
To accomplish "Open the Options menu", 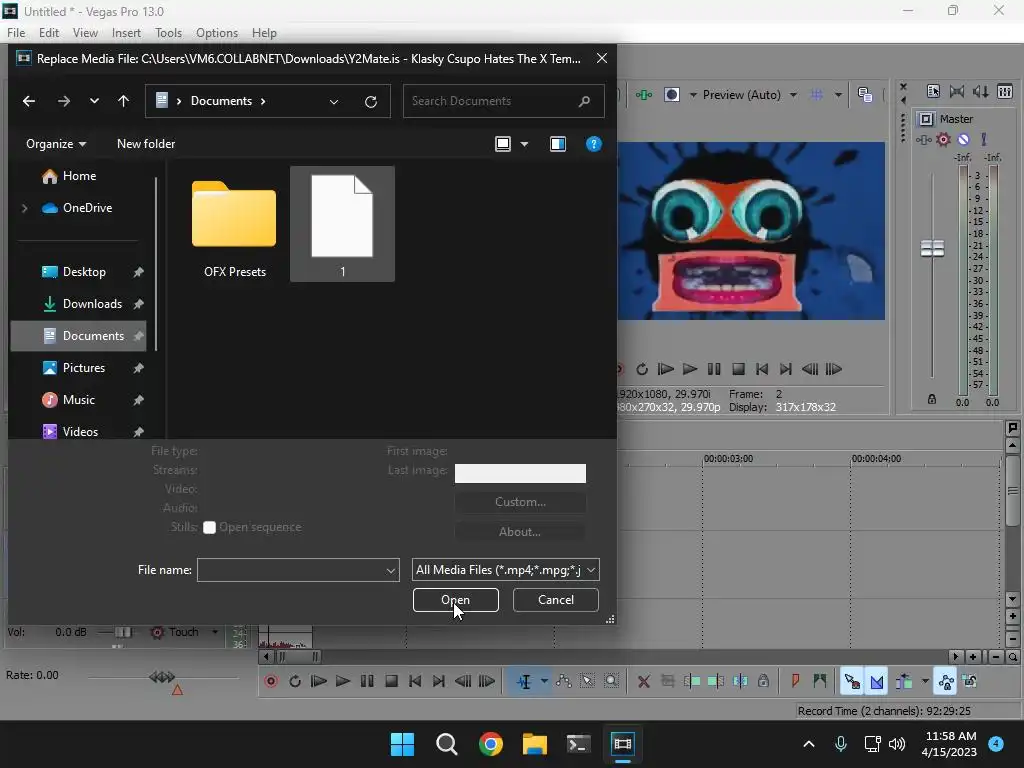I will pyautogui.click(x=217, y=33).
